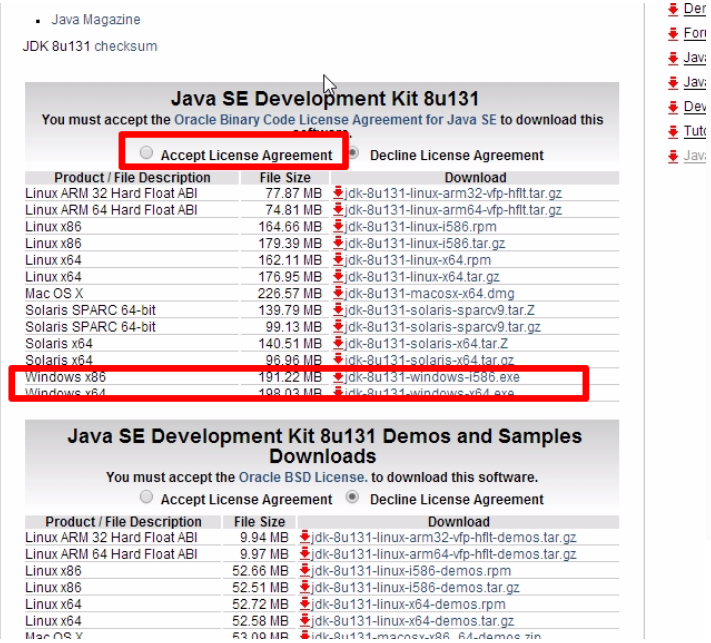Click the 52.66 MB file size cell
711x643 pixels.
pos(259,571)
